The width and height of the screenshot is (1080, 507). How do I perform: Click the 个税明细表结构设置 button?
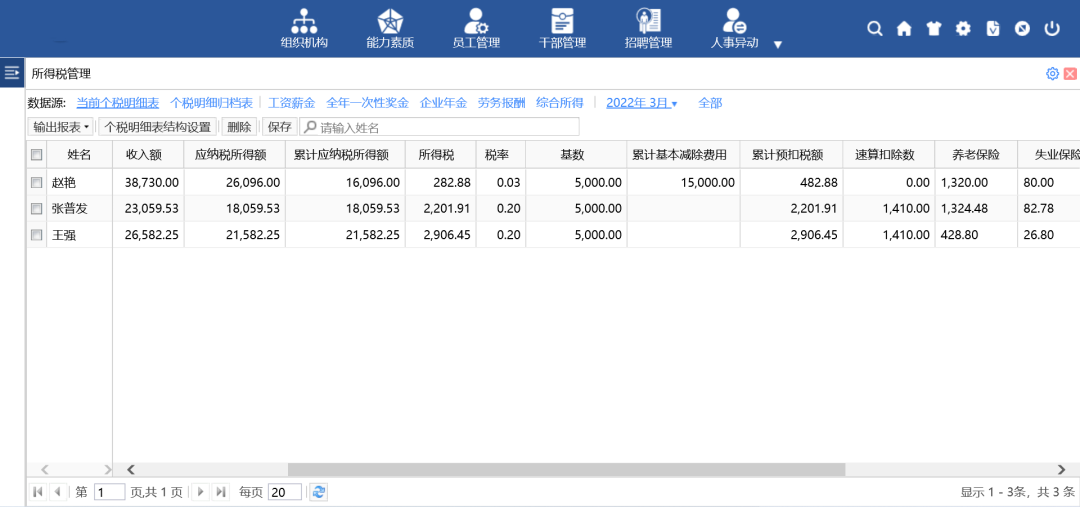tap(158, 127)
